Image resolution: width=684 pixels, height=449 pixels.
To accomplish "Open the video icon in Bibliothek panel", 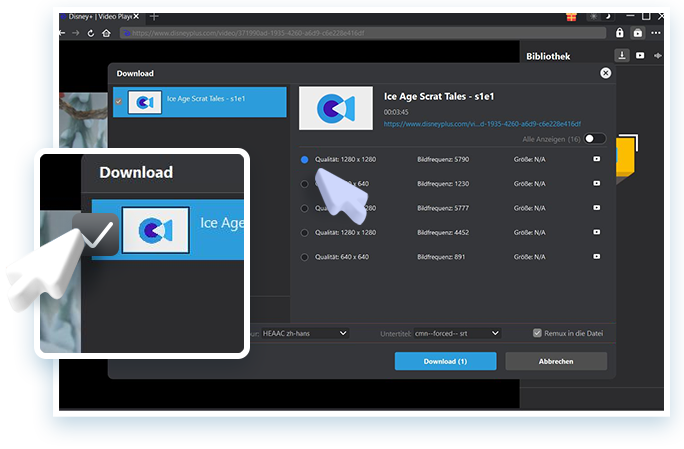I will 640,55.
